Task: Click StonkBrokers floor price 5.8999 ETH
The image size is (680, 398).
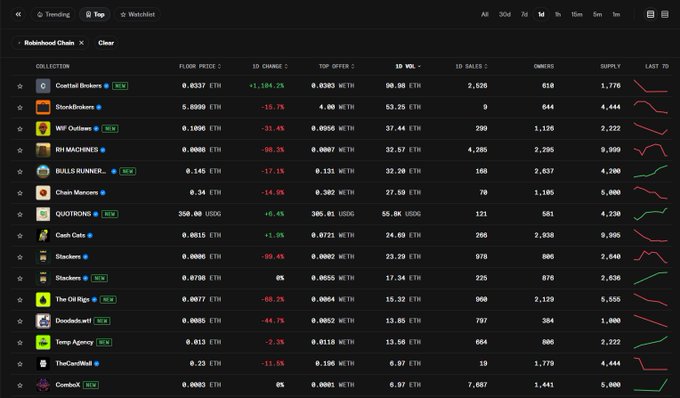Action: [x=201, y=107]
